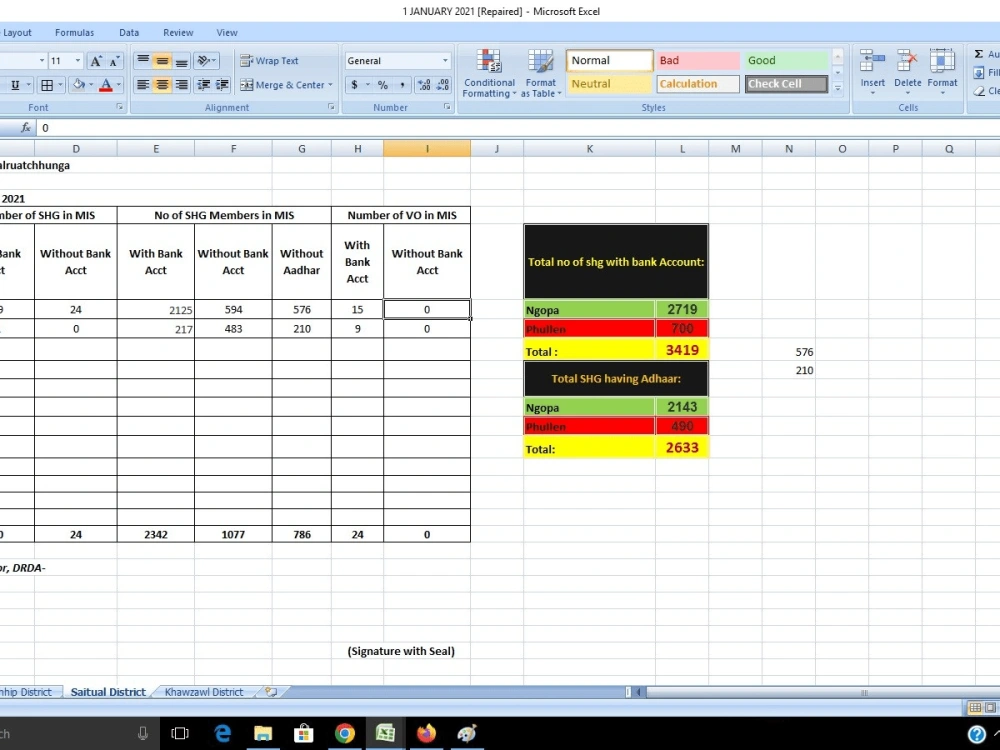Viewport: 1000px width, 750px height.
Task: Click the Accounting Number Format dollar icon
Action: pos(355,85)
